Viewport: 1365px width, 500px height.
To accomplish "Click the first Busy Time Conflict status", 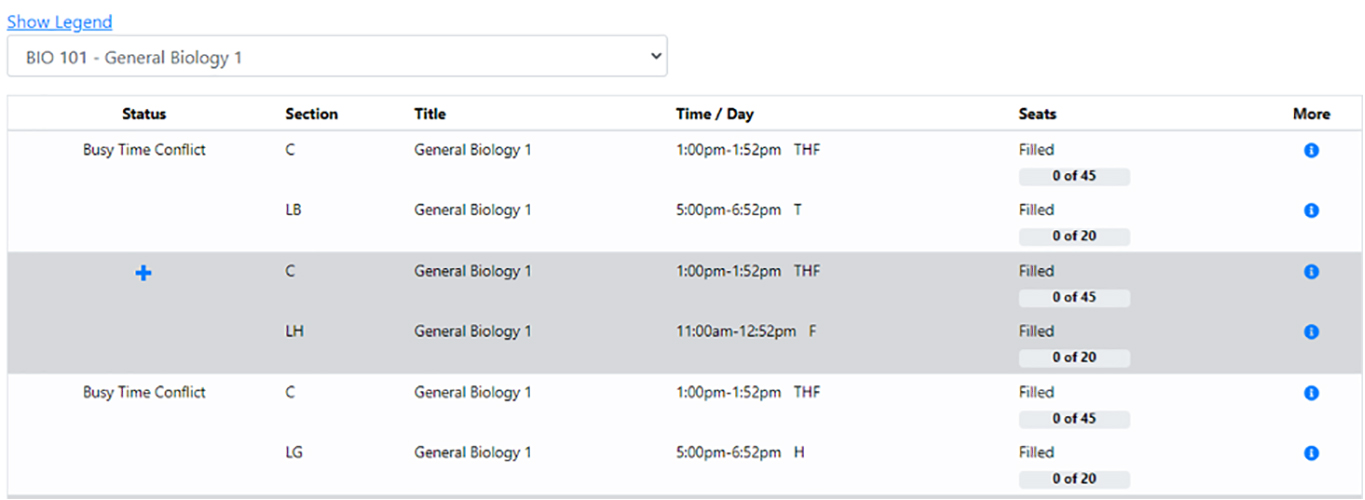I will pos(144,151).
